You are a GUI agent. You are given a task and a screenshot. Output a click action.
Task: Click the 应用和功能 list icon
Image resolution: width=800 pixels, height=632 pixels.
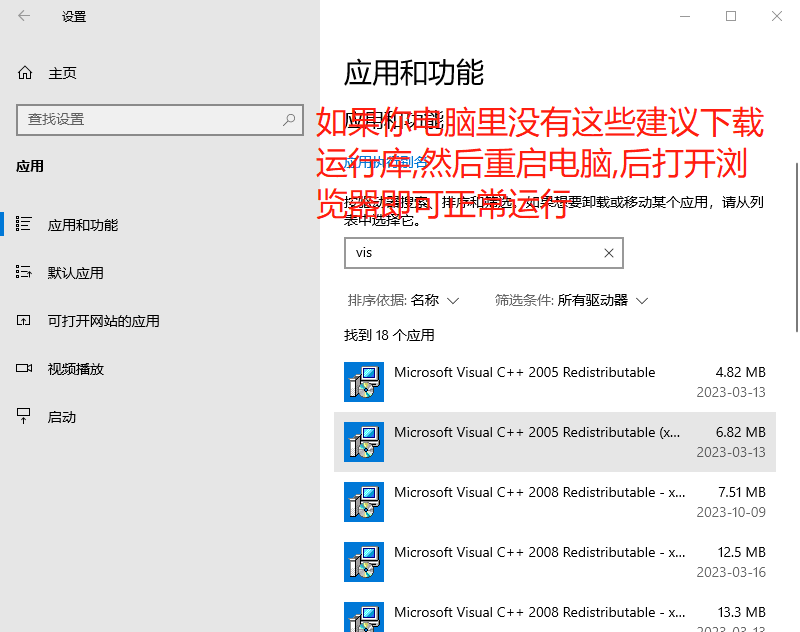coord(23,224)
